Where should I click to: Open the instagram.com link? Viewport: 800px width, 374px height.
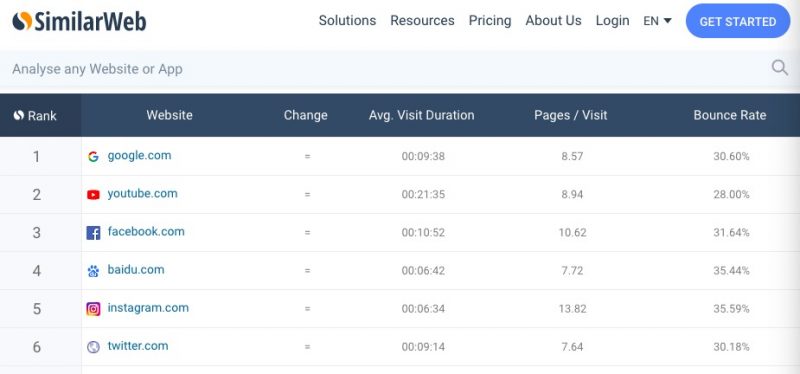148,308
